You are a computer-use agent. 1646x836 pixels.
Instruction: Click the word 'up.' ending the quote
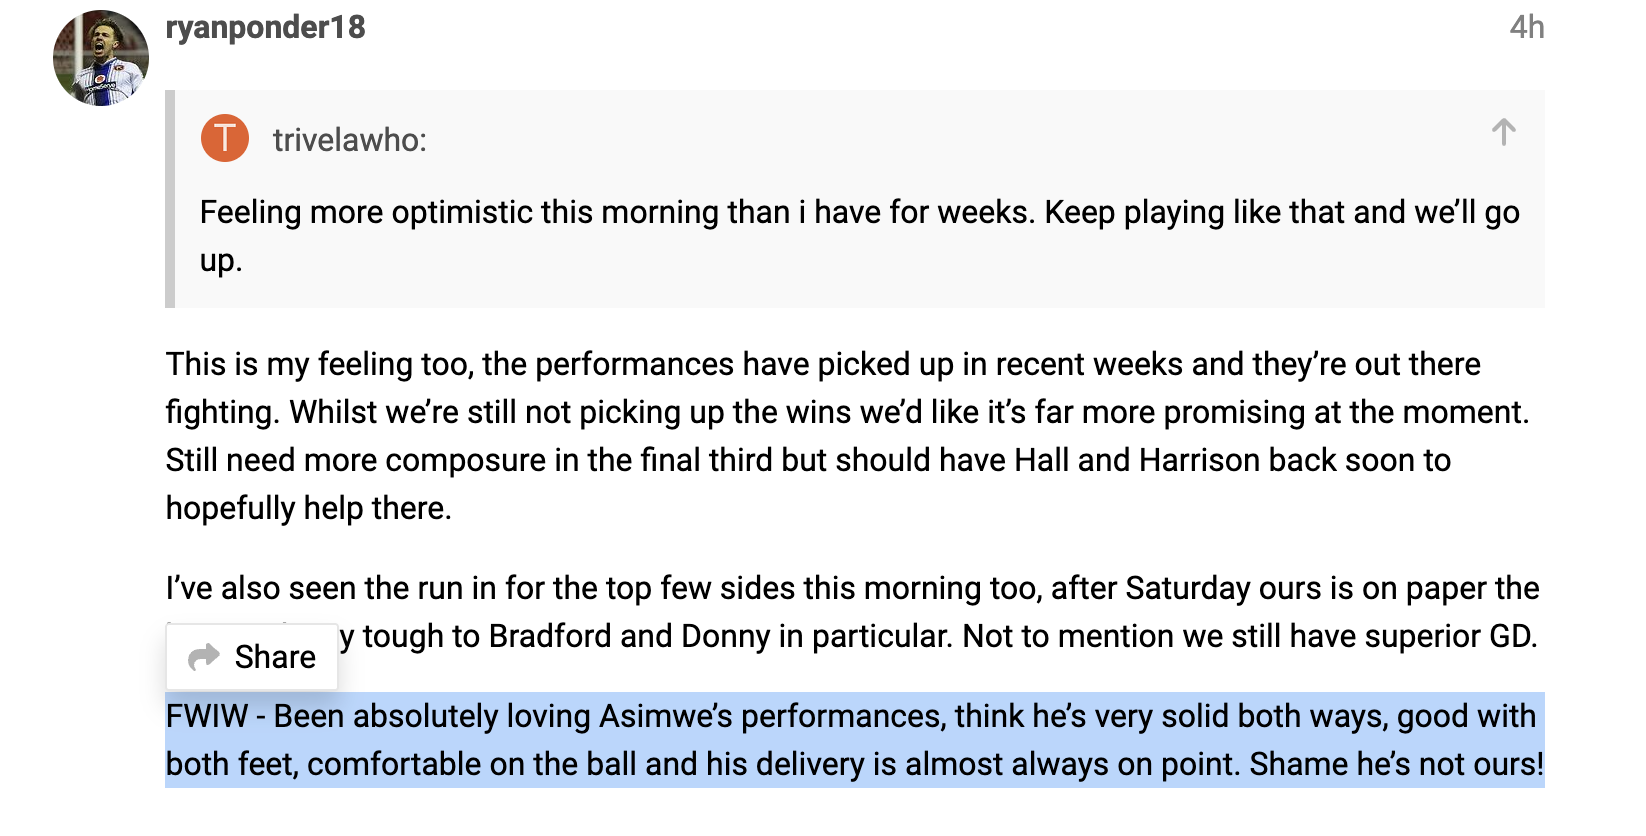click(221, 261)
